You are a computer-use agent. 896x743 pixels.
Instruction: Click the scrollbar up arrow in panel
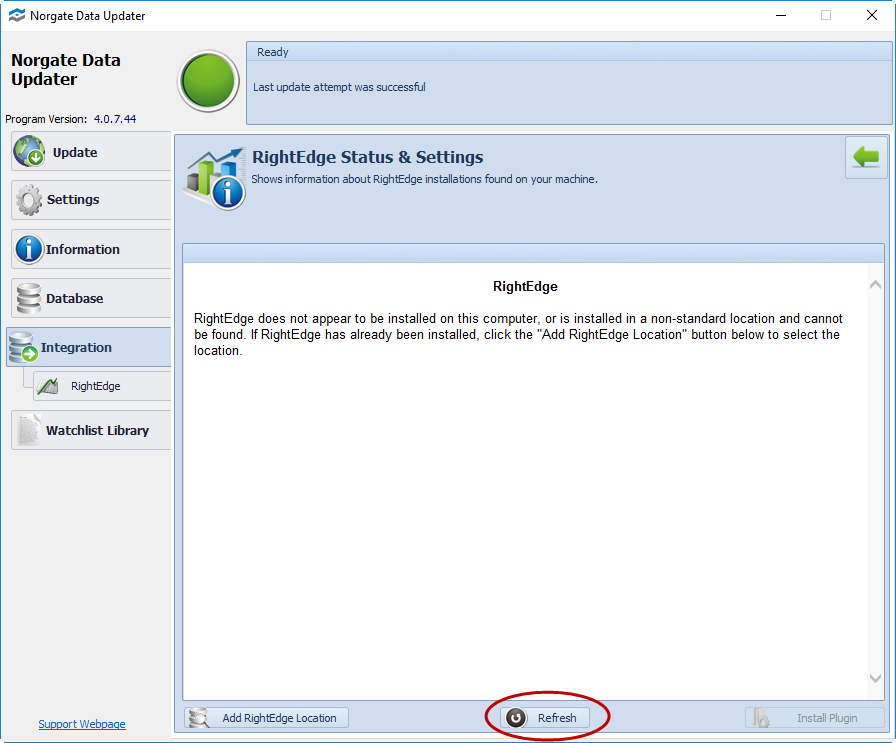[x=875, y=285]
